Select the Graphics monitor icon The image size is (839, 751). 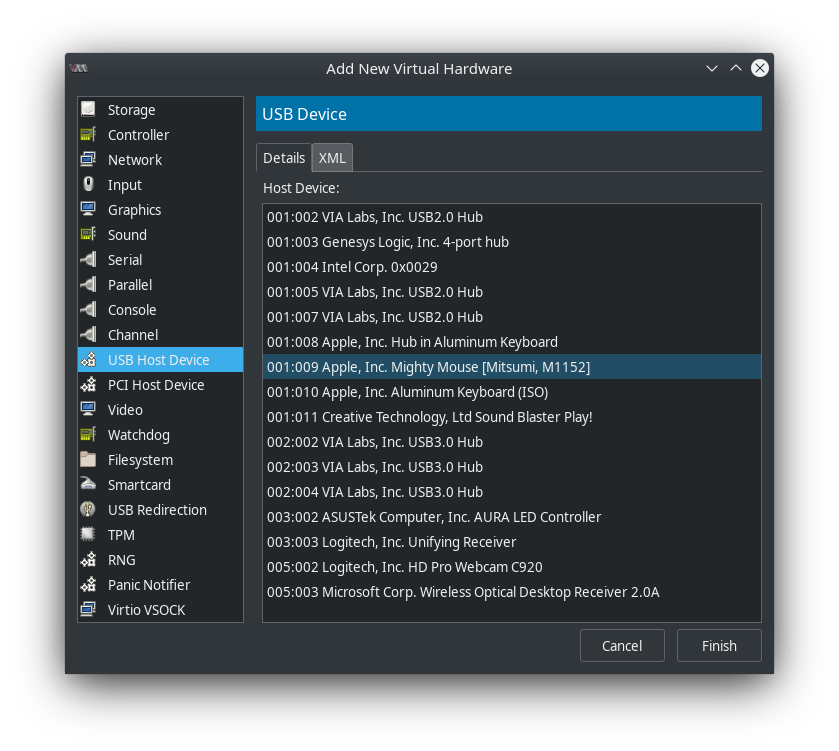click(x=88, y=209)
